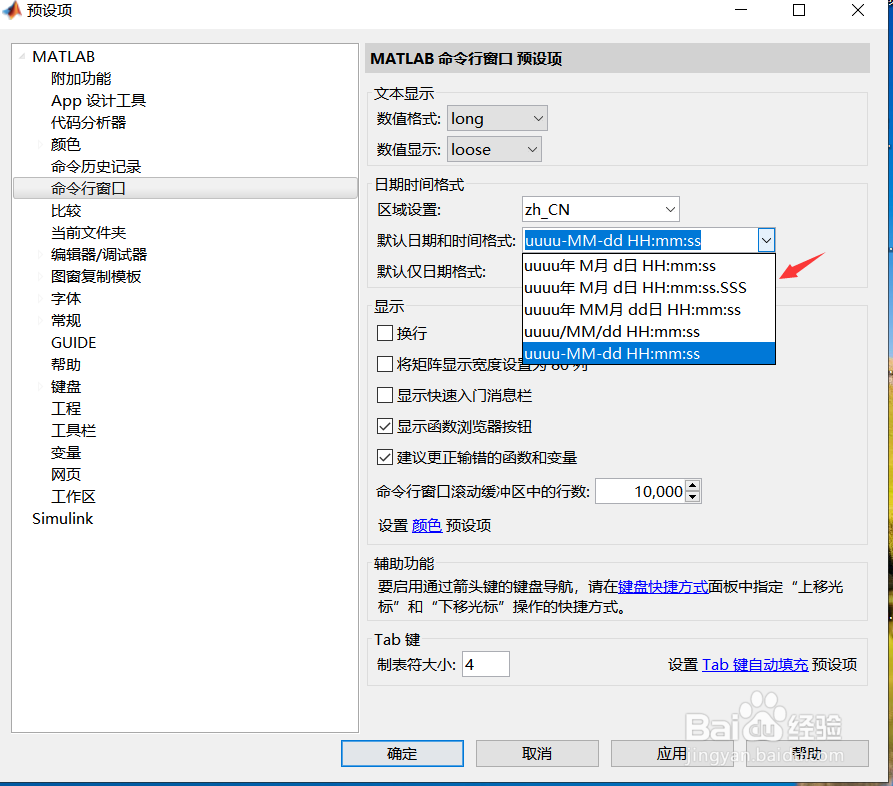Minimize the 预设项 window
893x786 pixels.
tap(741, 10)
